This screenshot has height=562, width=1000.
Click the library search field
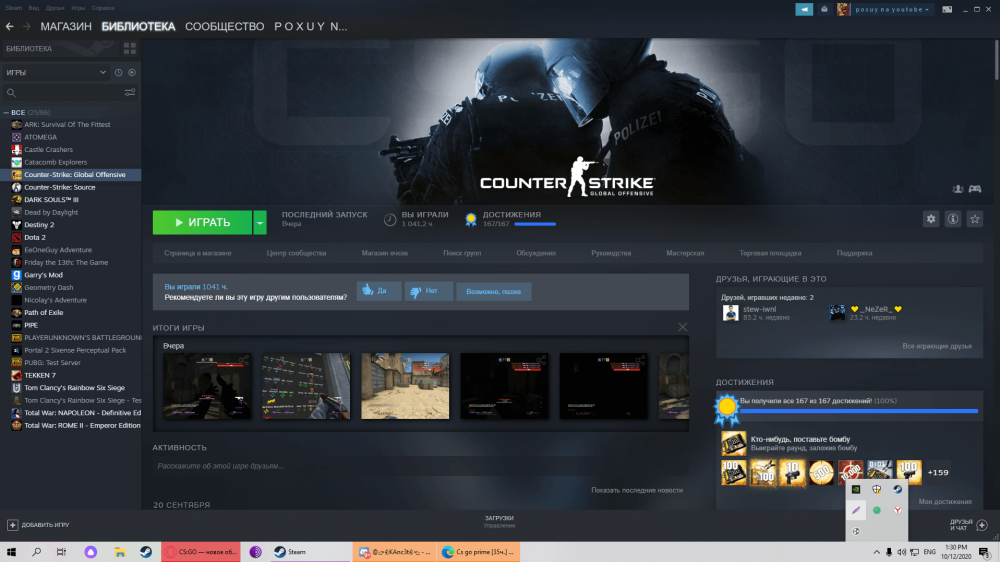coord(64,92)
